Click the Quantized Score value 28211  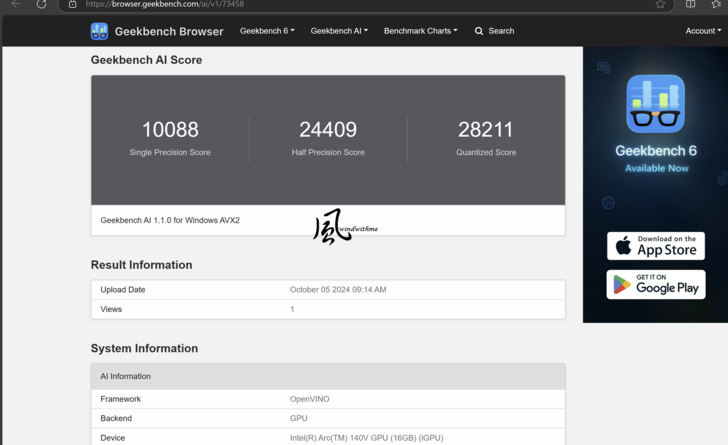pos(486,129)
